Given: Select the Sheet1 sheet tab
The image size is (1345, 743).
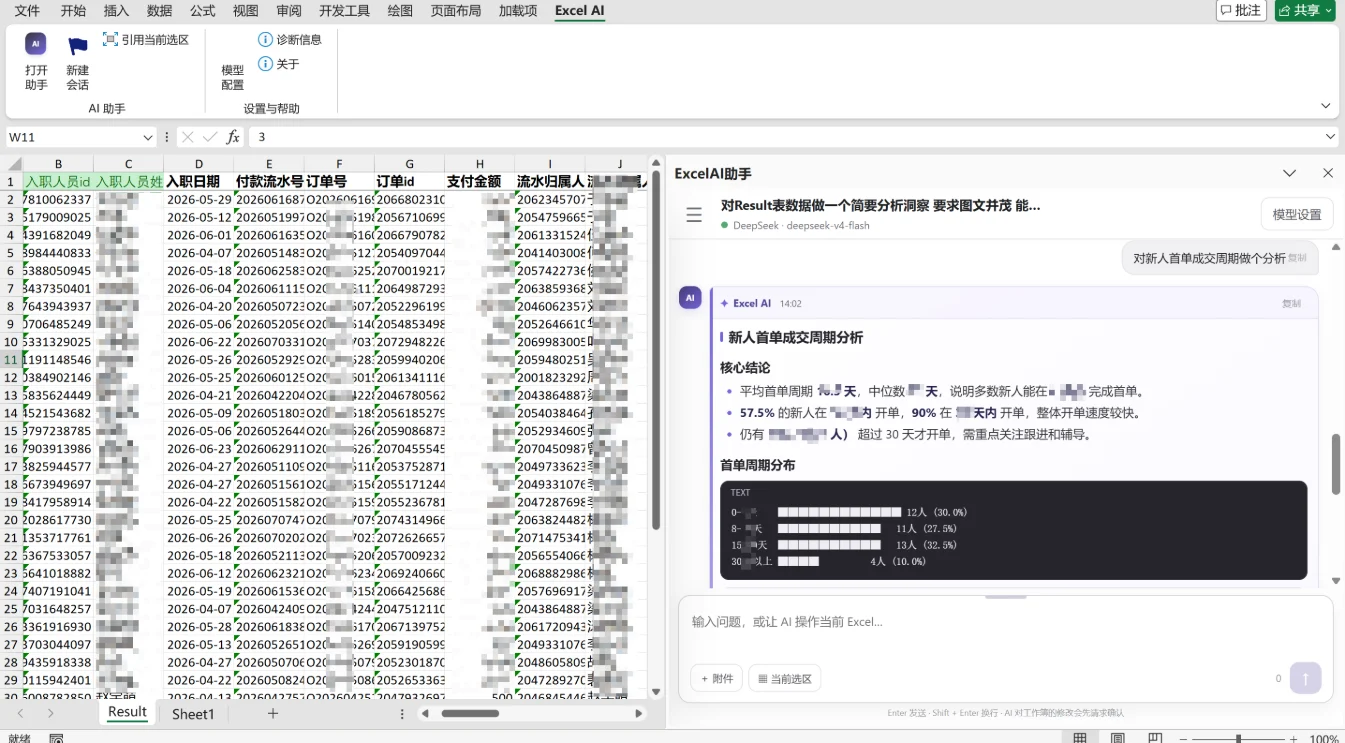Looking at the screenshot, I should click(x=193, y=714).
